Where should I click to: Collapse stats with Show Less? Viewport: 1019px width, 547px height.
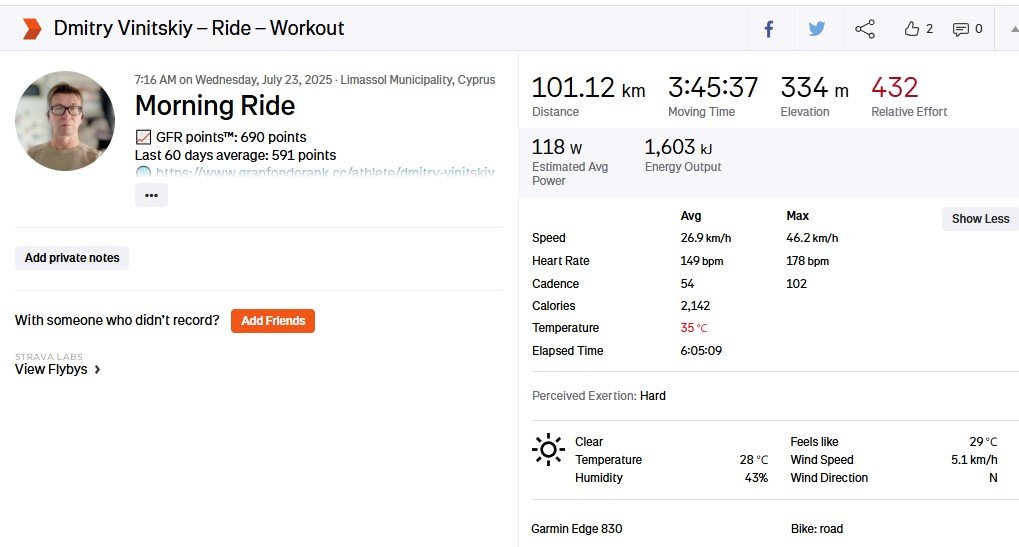pyautogui.click(x=979, y=219)
